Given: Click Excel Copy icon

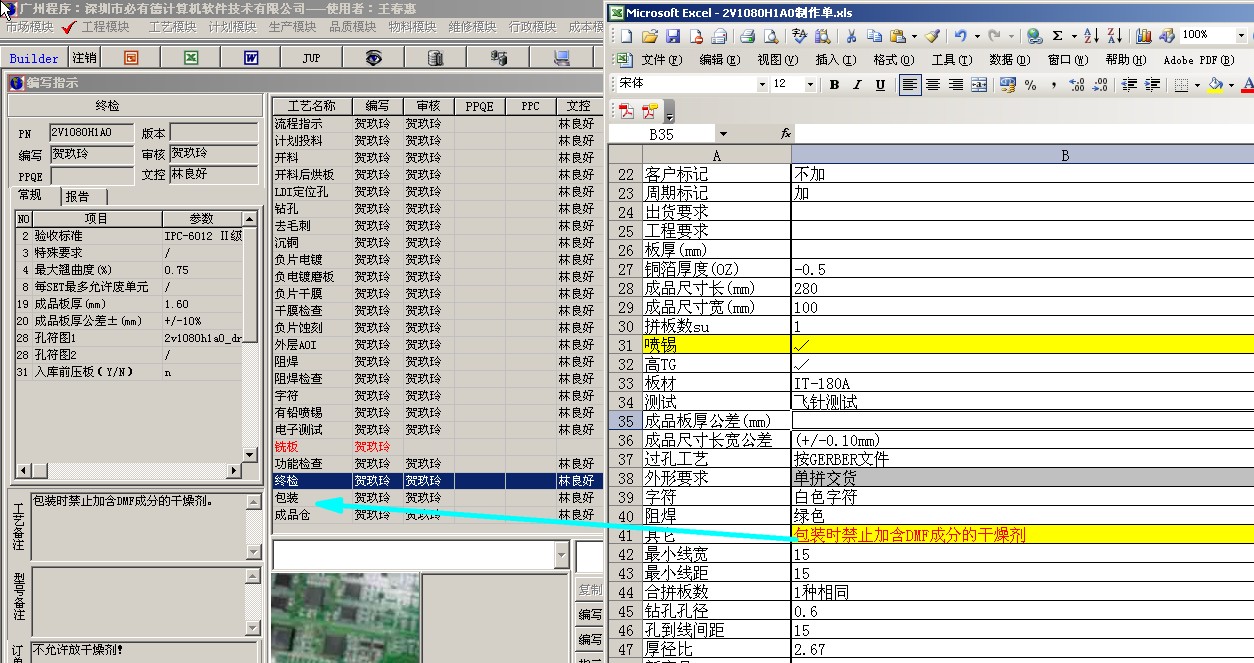Looking at the screenshot, I should (x=874, y=36).
